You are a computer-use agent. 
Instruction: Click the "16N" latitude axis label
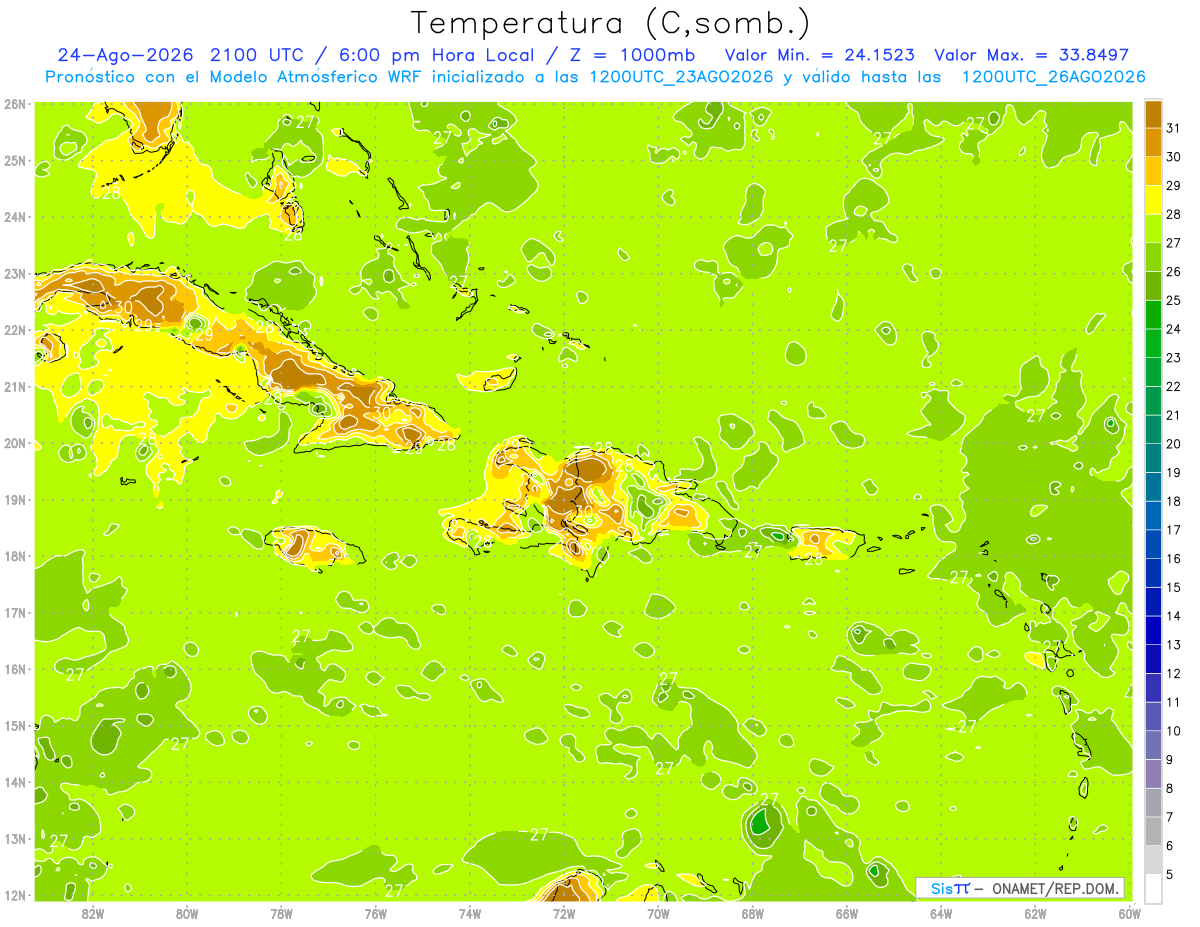pyautogui.click(x=15, y=669)
